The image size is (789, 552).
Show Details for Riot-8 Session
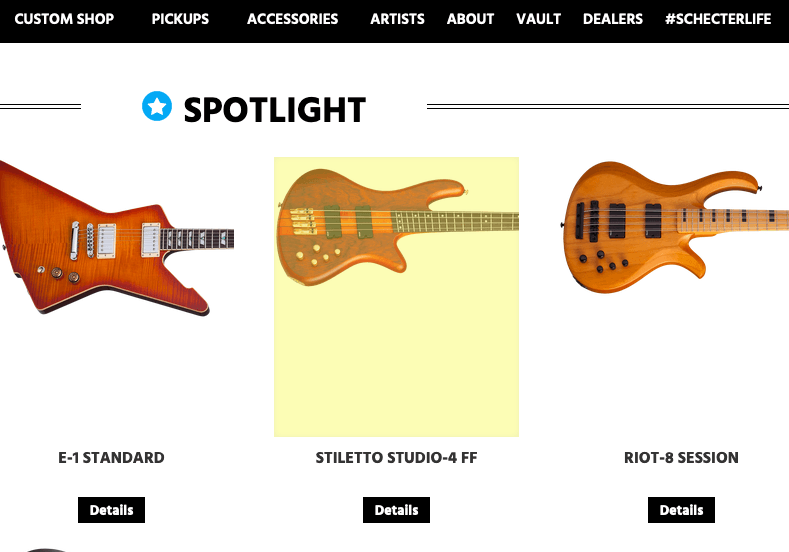click(681, 510)
